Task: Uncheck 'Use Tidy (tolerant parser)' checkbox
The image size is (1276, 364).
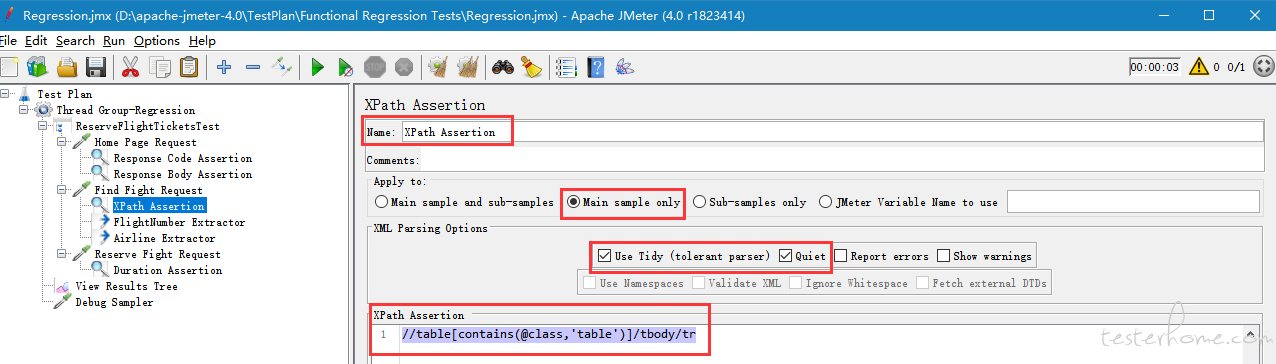Action: click(x=604, y=256)
